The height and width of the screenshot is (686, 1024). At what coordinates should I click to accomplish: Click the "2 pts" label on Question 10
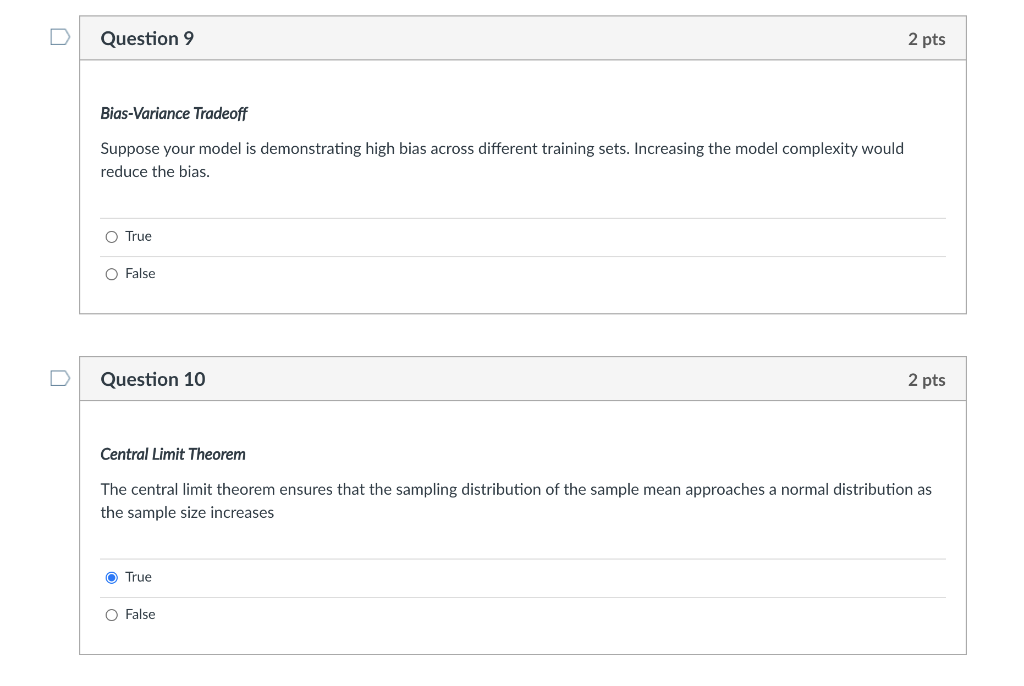pyautogui.click(x=926, y=380)
